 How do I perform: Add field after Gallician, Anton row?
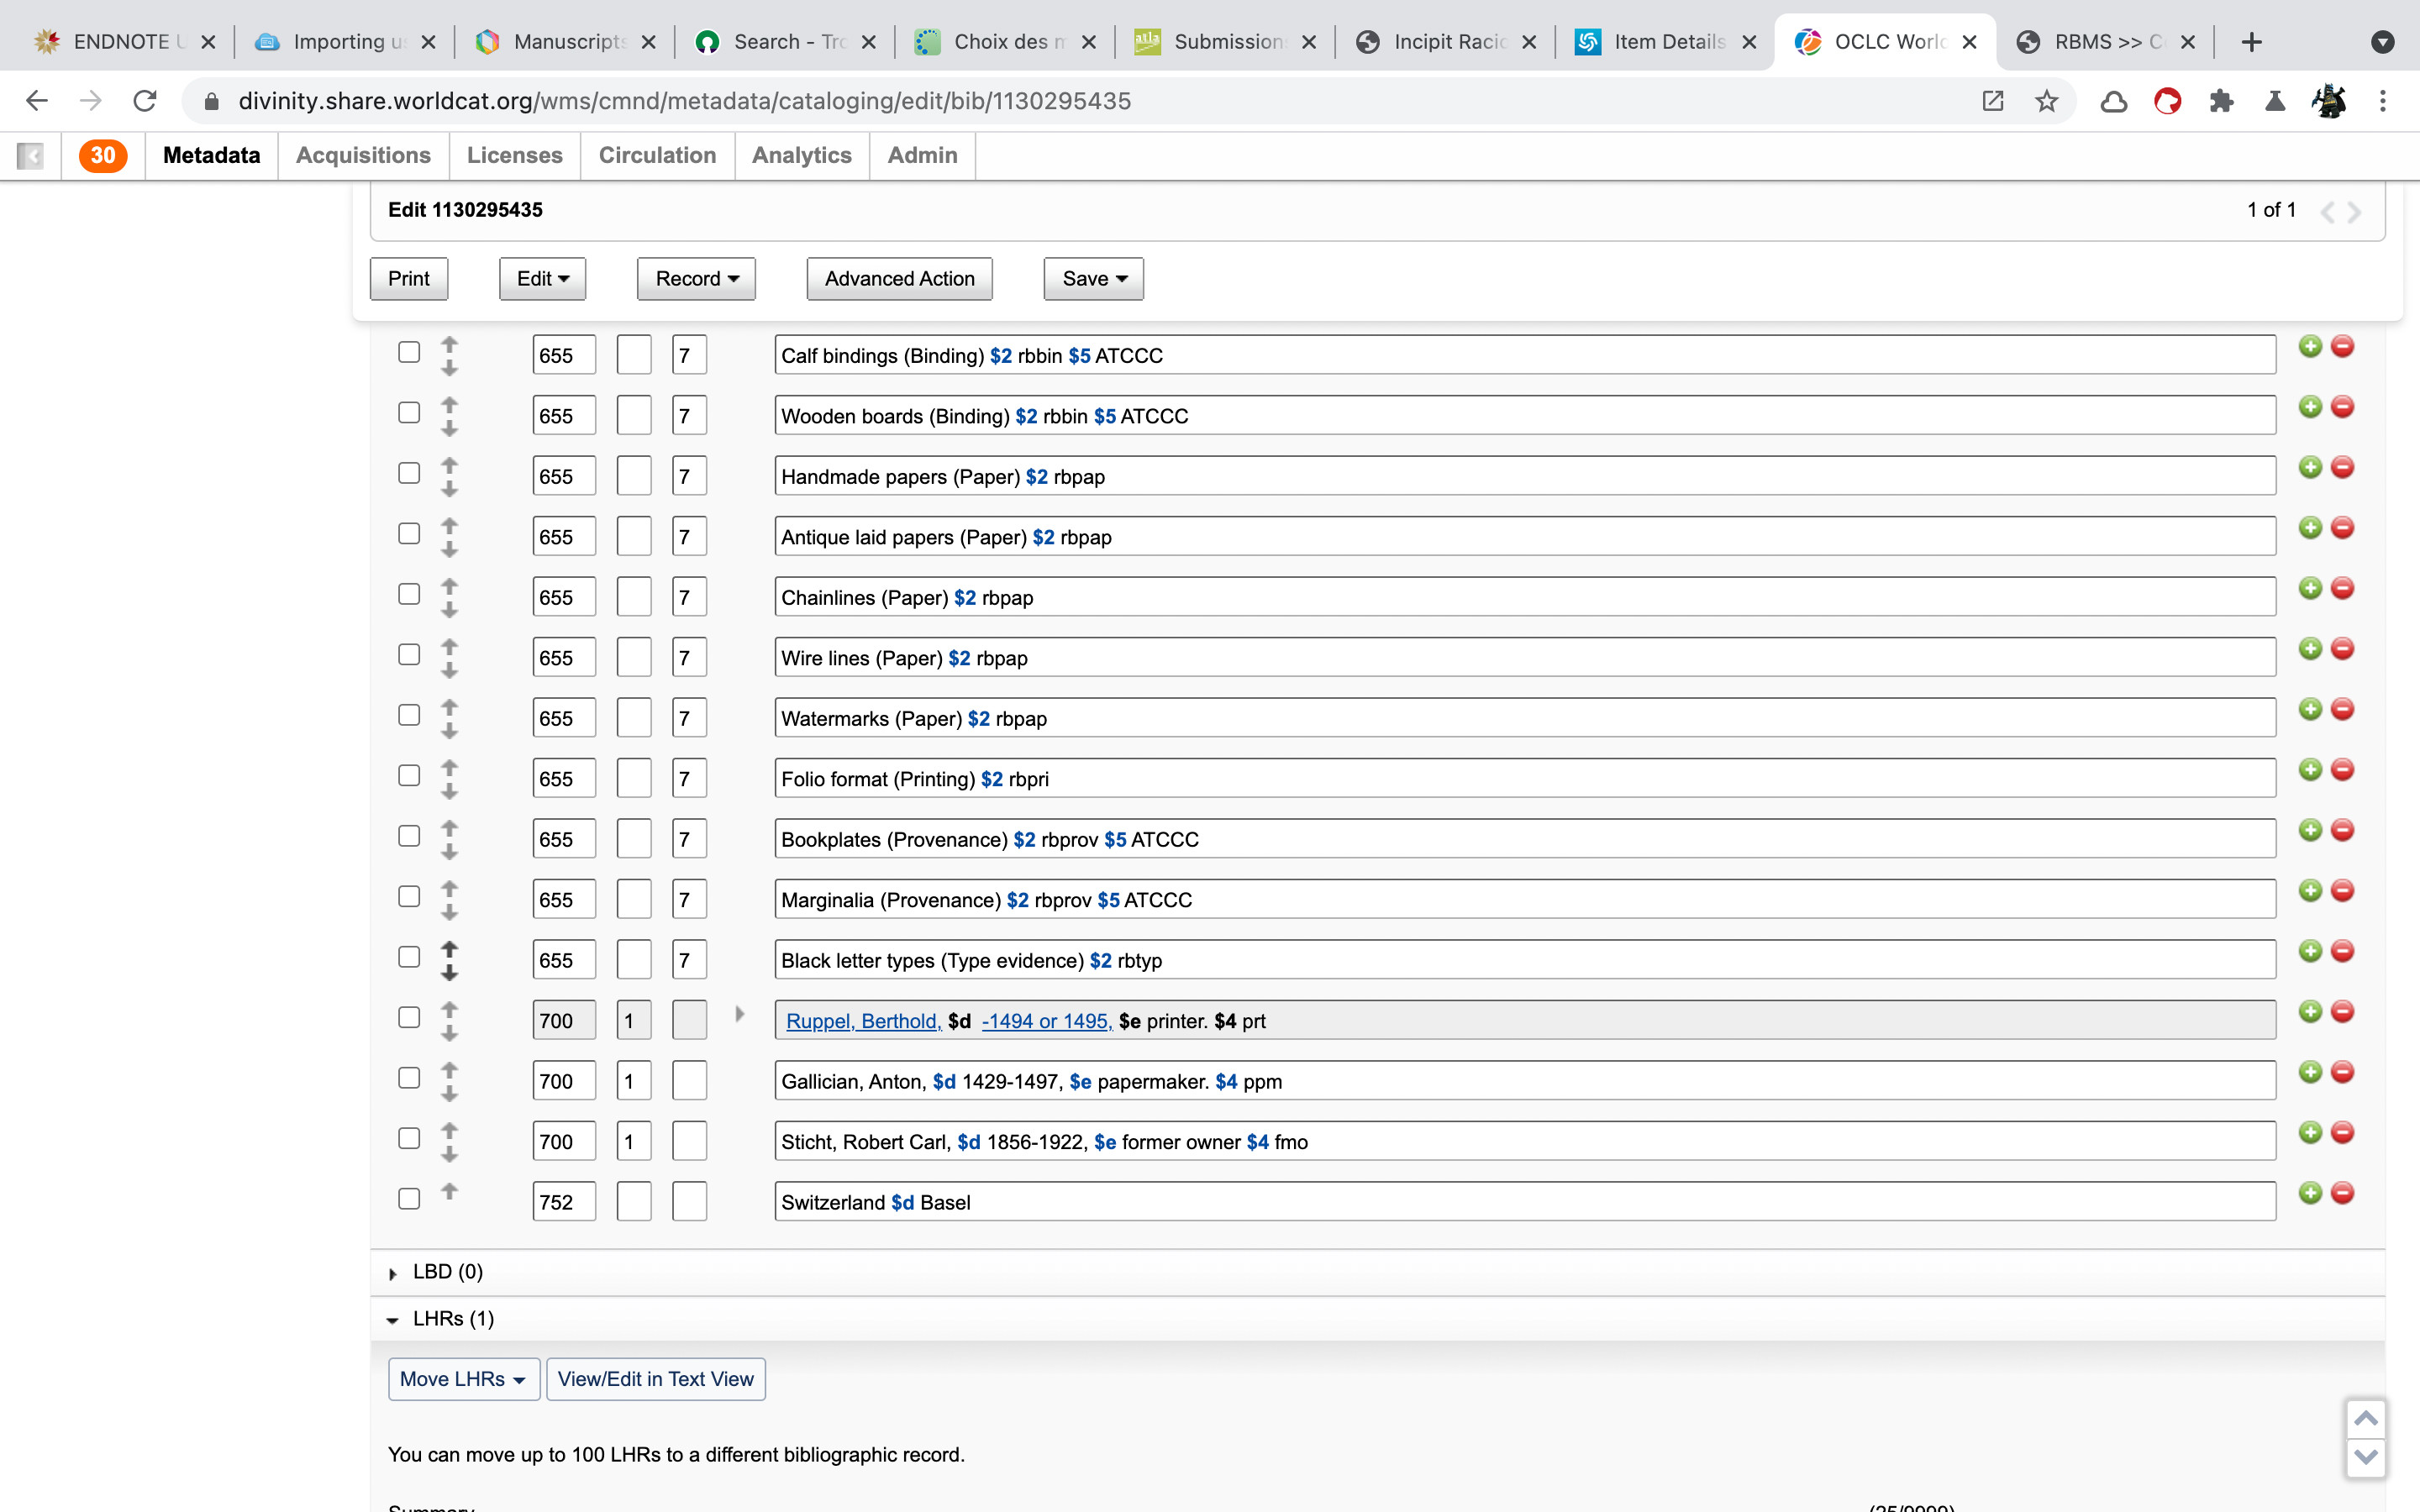pos(2309,1072)
